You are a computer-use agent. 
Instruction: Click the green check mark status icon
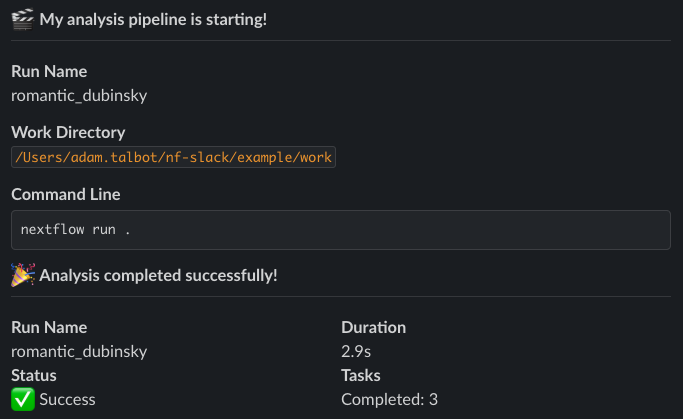22,399
